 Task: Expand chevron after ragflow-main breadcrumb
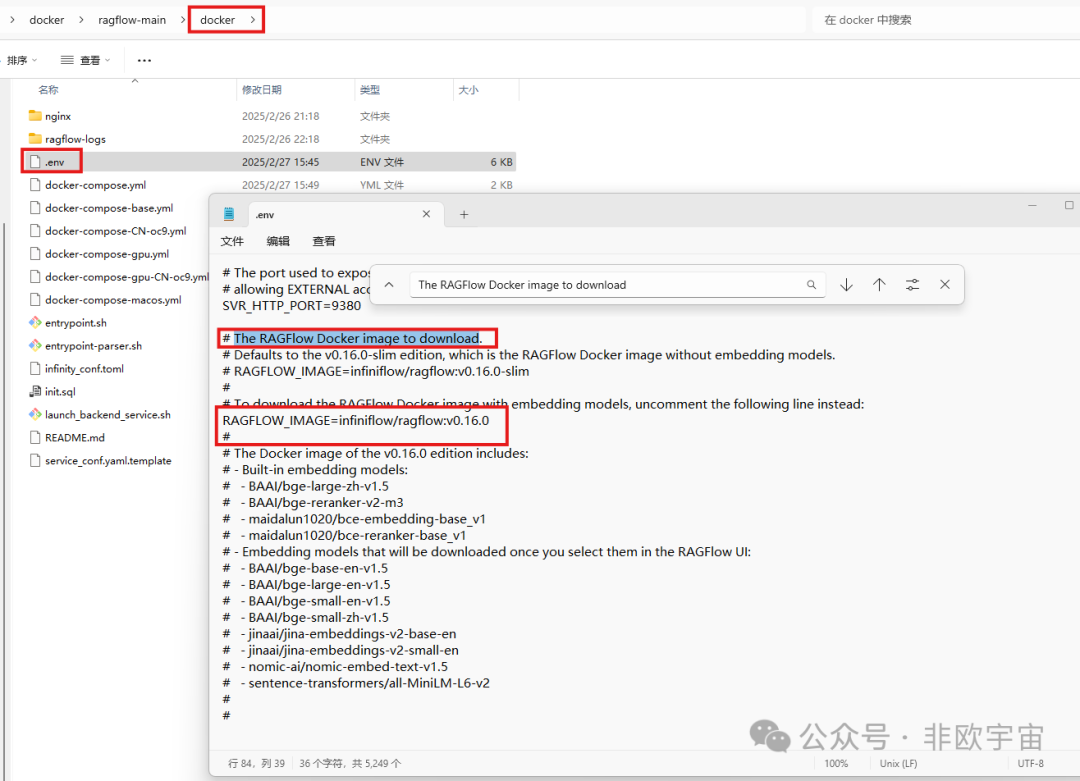183,20
